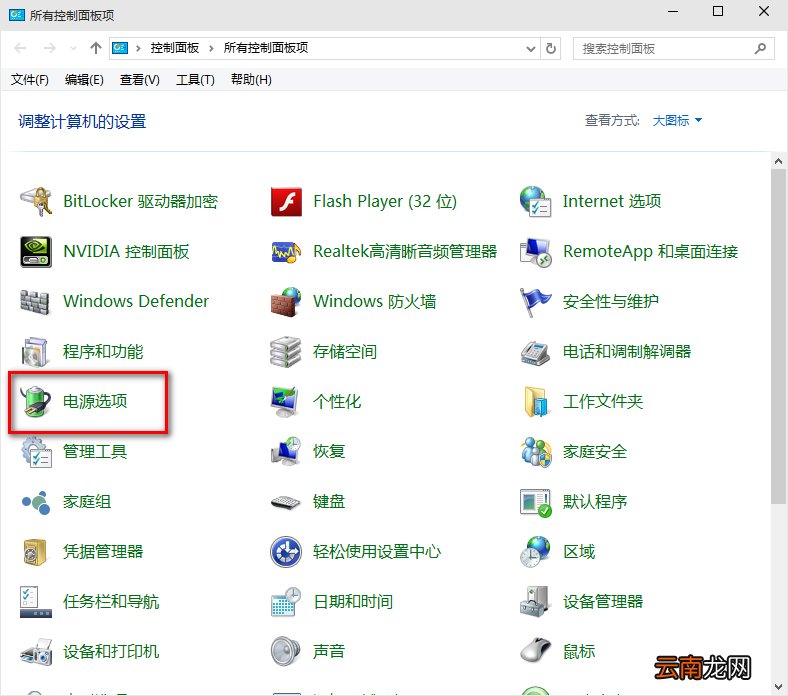
Task: Open the 轻松使用设置中心 icon
Action: (x=286, y=551)
